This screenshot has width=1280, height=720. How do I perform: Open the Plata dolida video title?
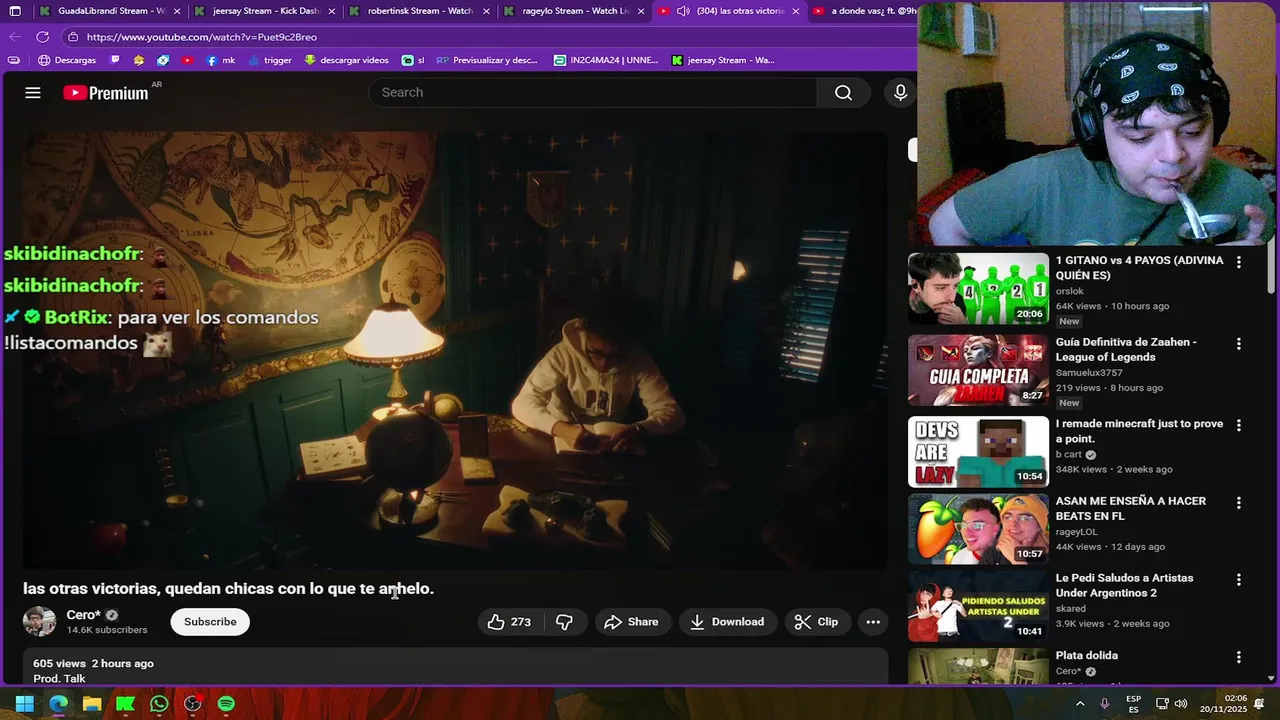click(x=1087, y=656)
